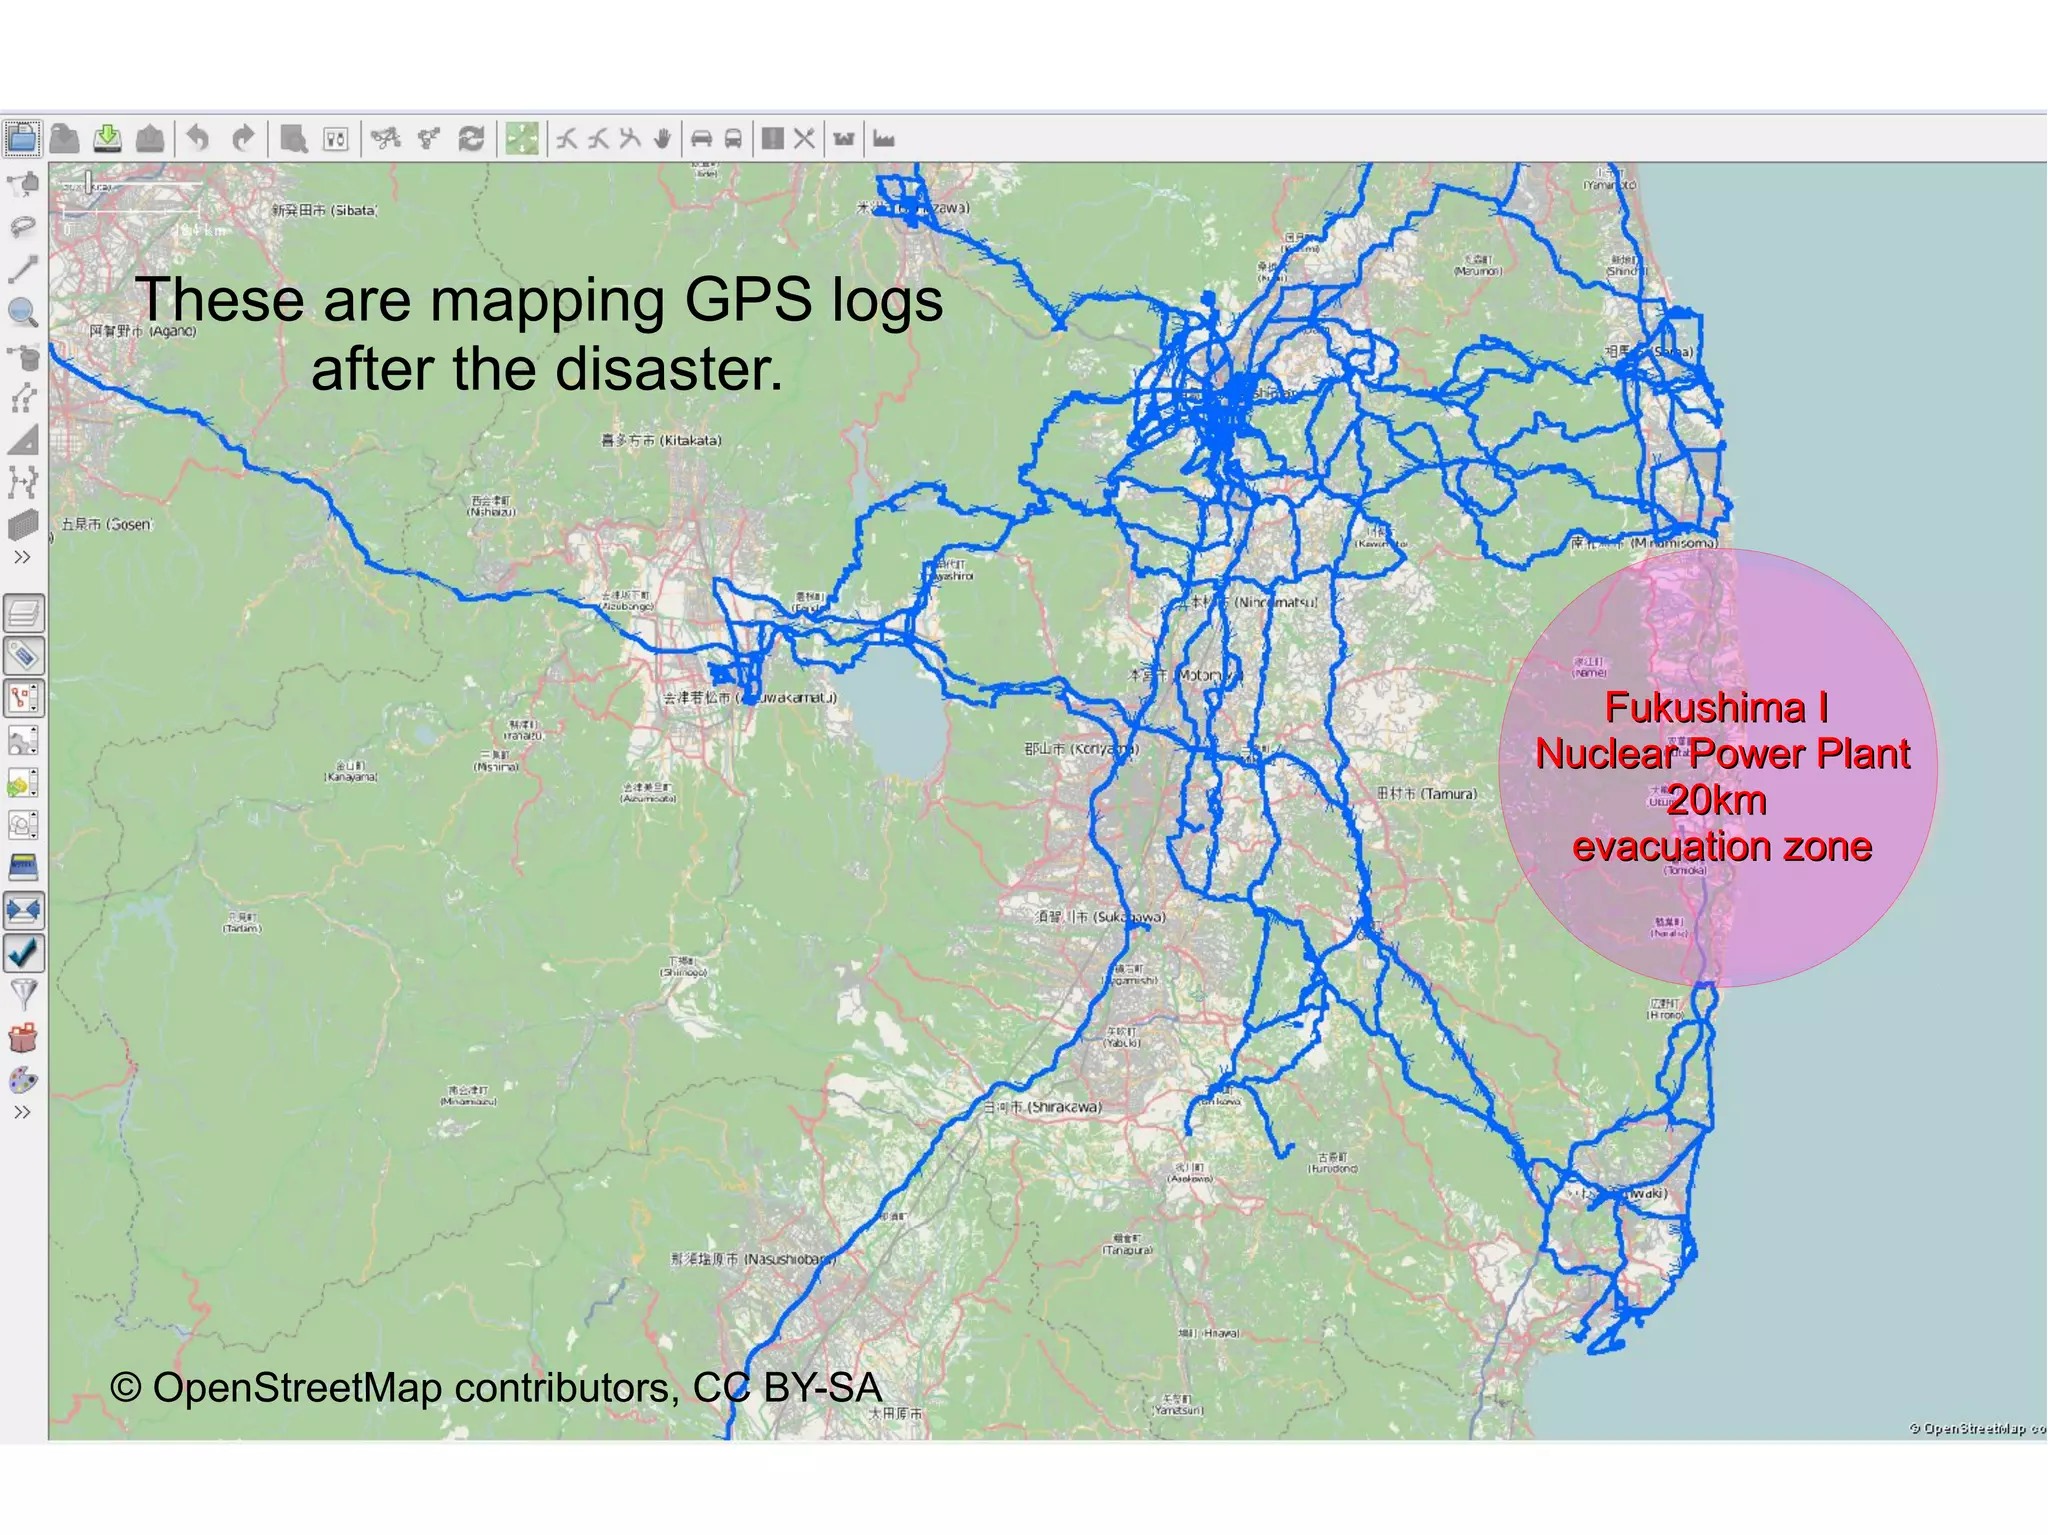Open the Filter funnel panel
Image resolution: width=2048 pixels, height=1535 pixels.
pos(23,994)
